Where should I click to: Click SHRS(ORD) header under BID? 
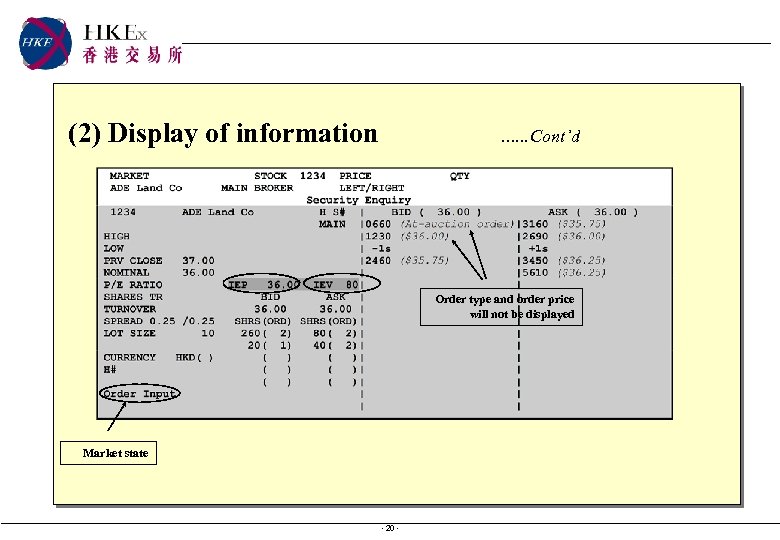click(263, 321)
